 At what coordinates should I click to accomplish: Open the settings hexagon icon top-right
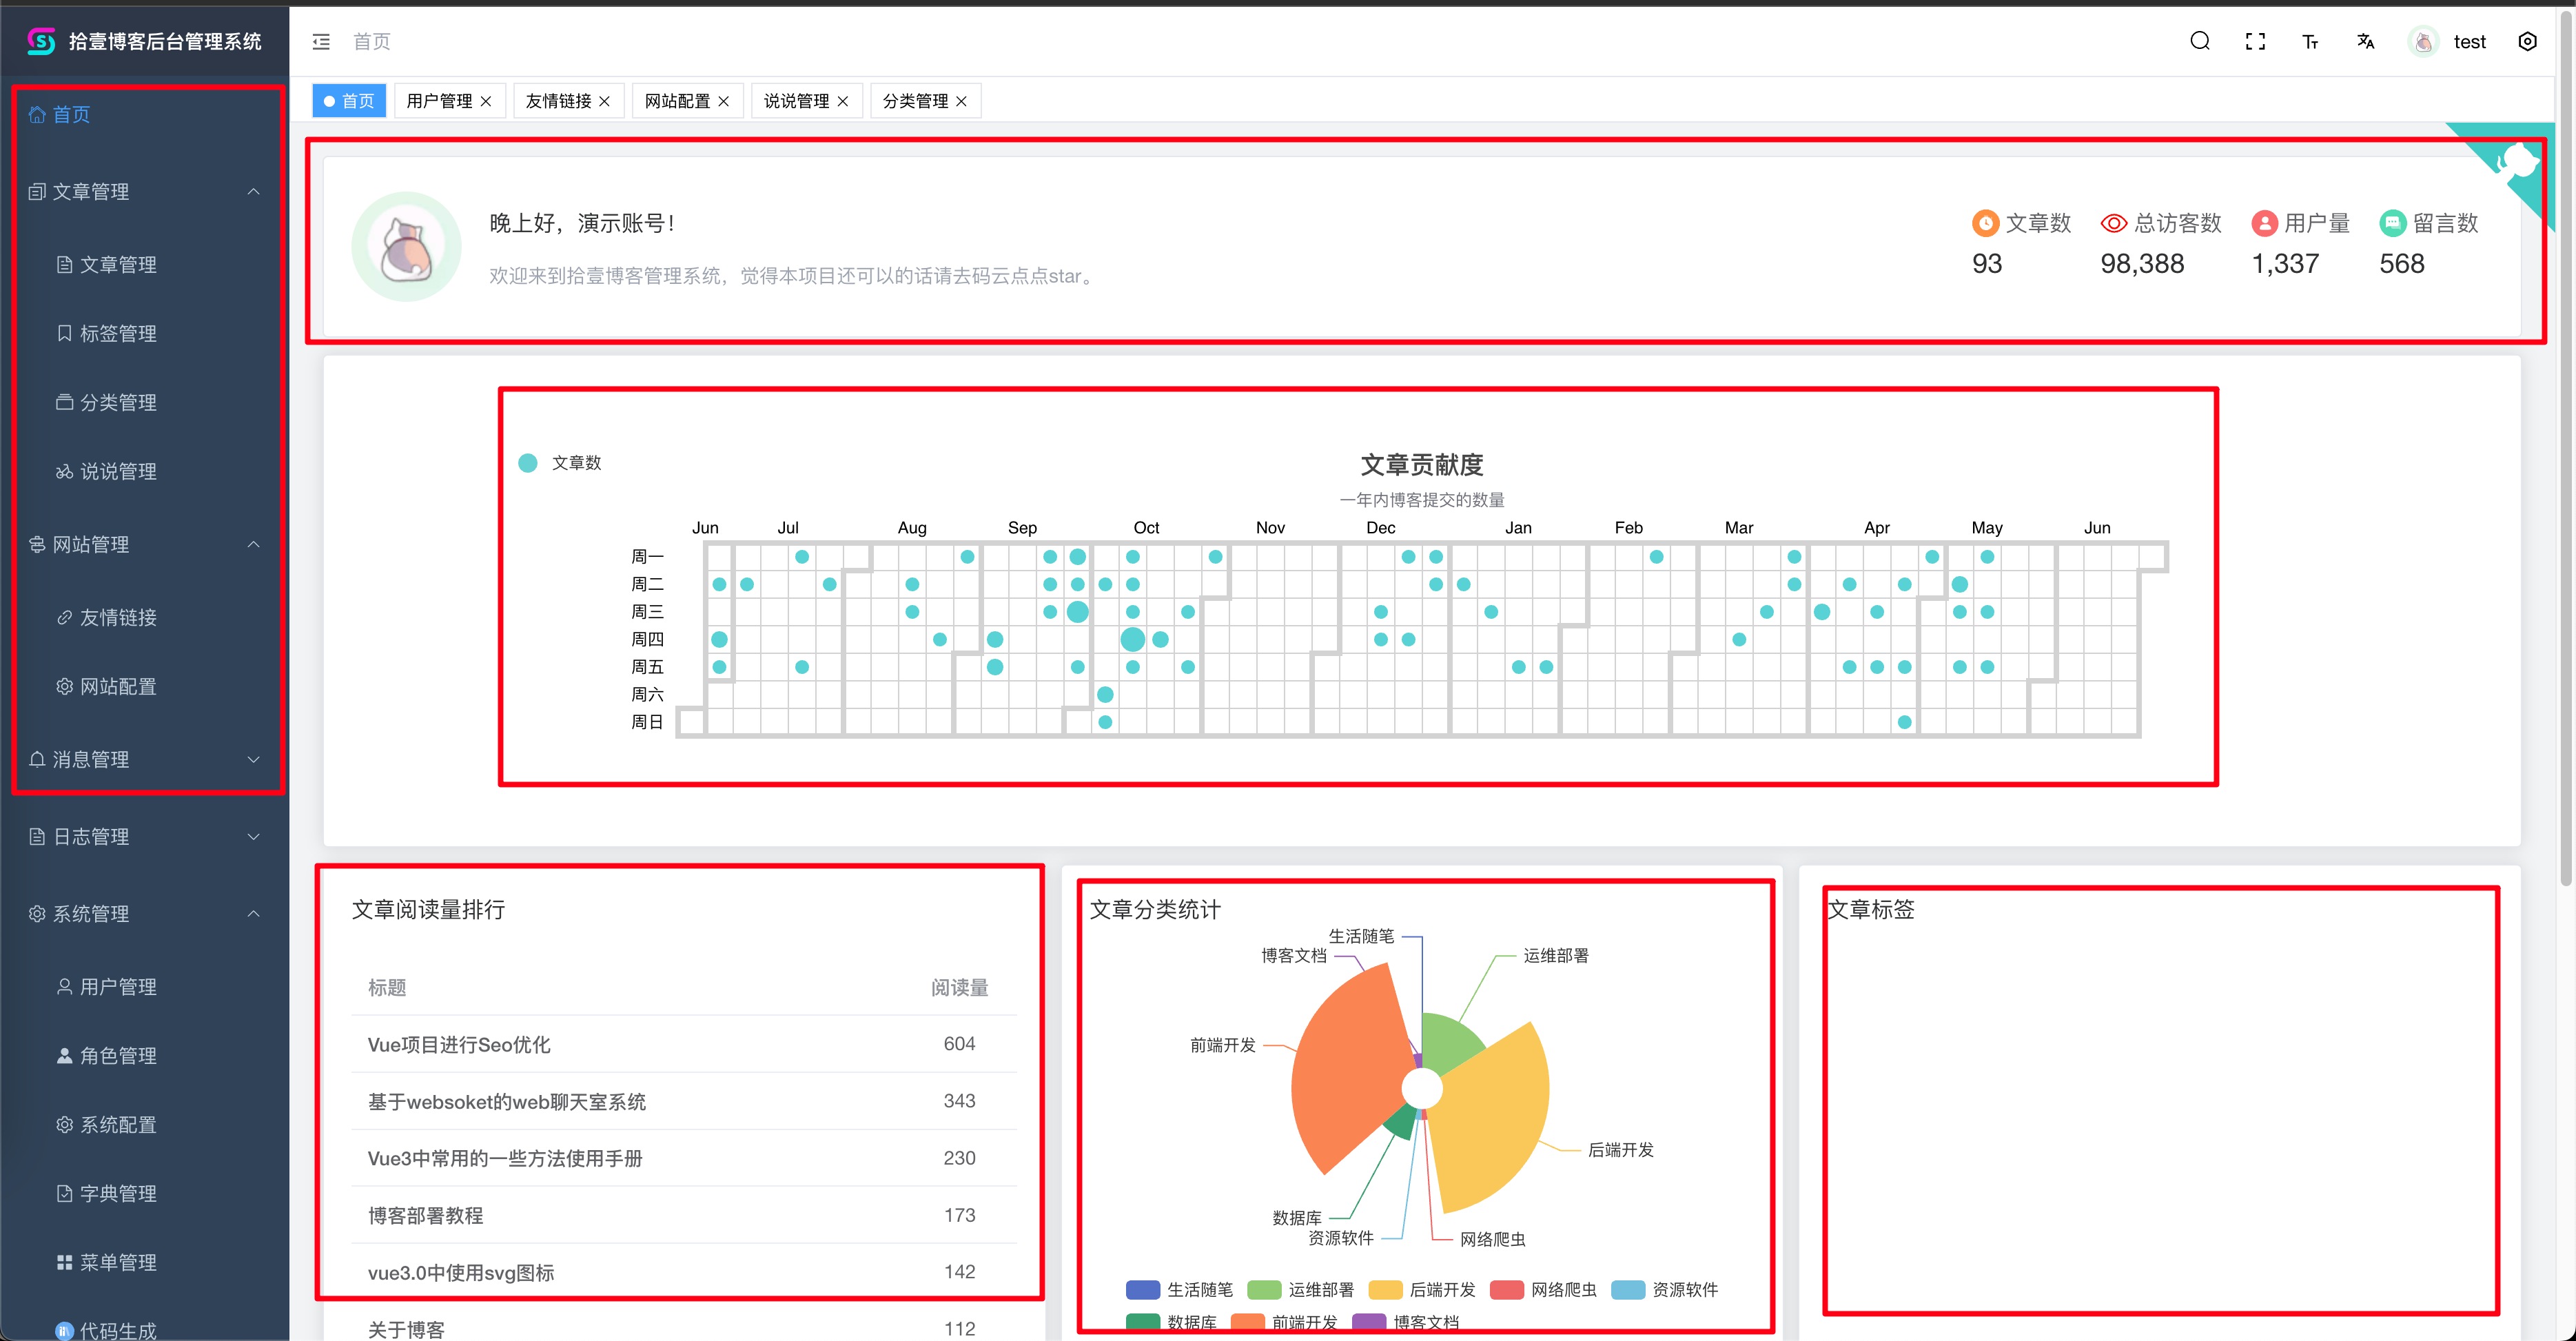point(2527,41)
